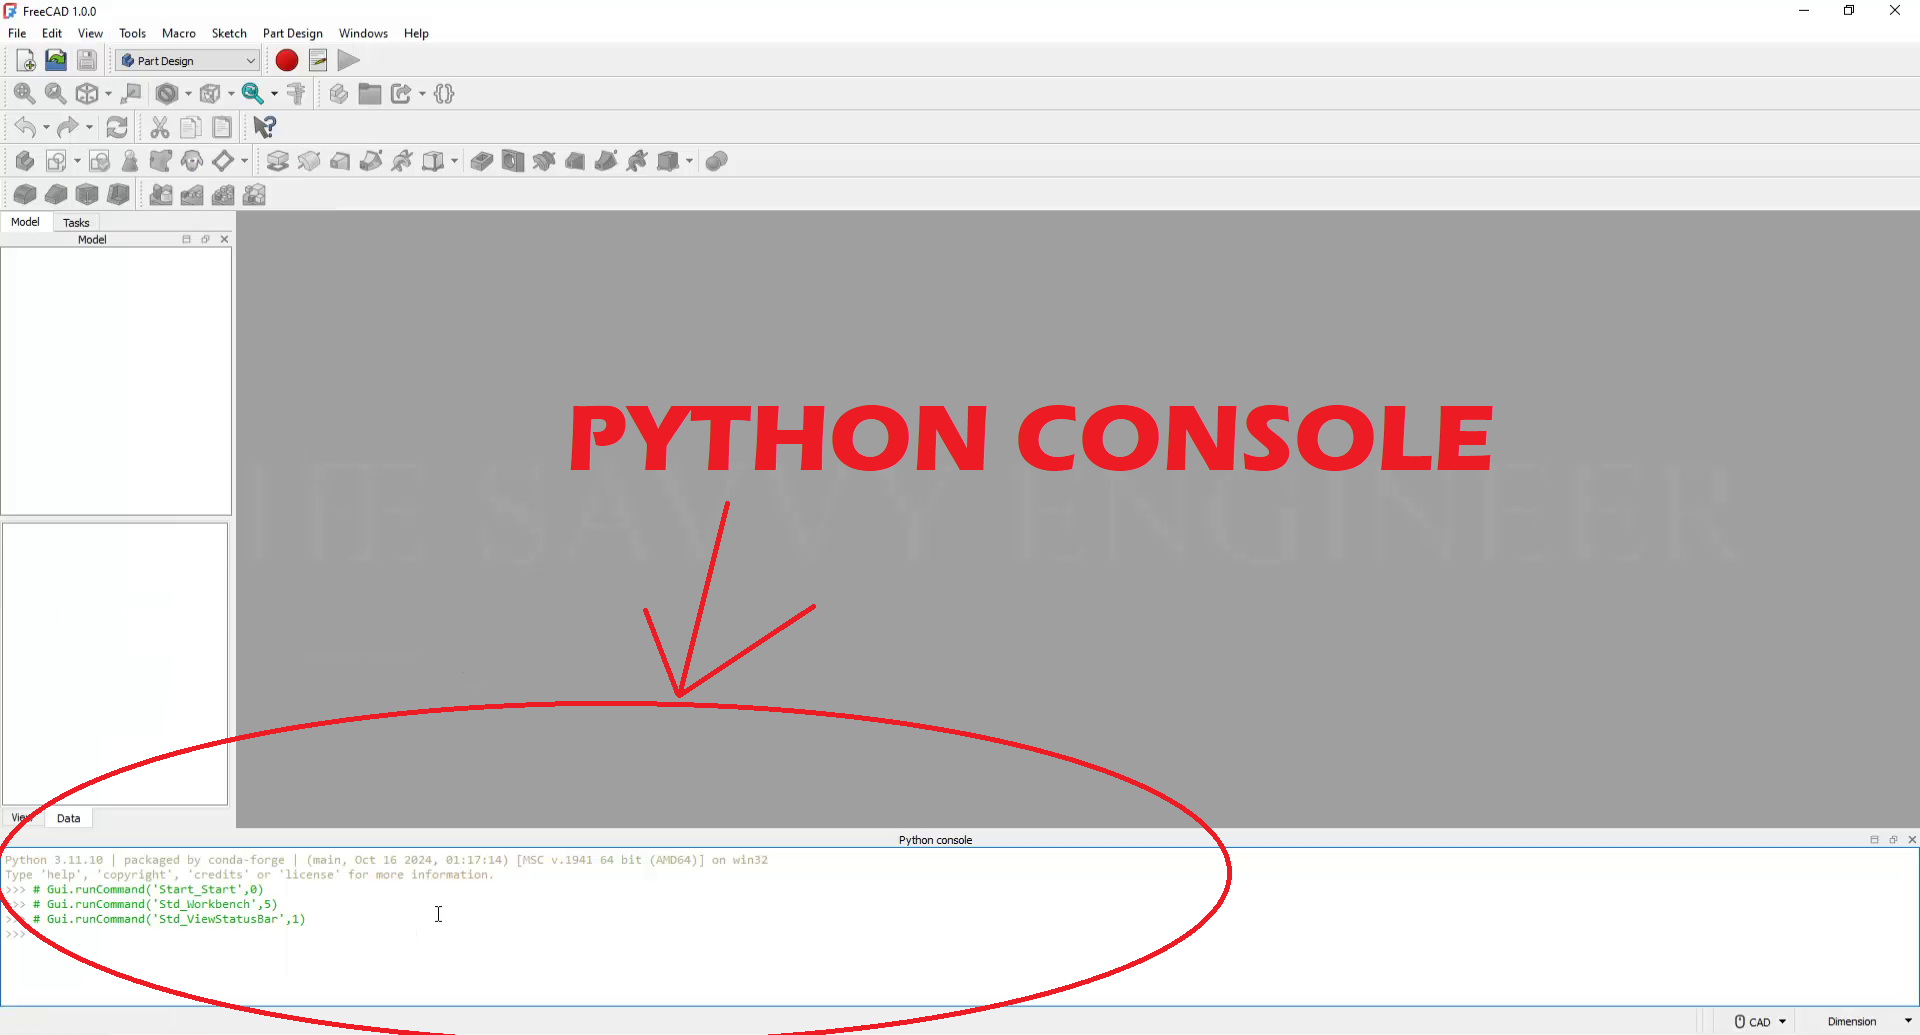The width and height of the screenshot is (1920, 1035).
Task: Expand the undo history dropdown arrow
Action: (x=46, y=128)
